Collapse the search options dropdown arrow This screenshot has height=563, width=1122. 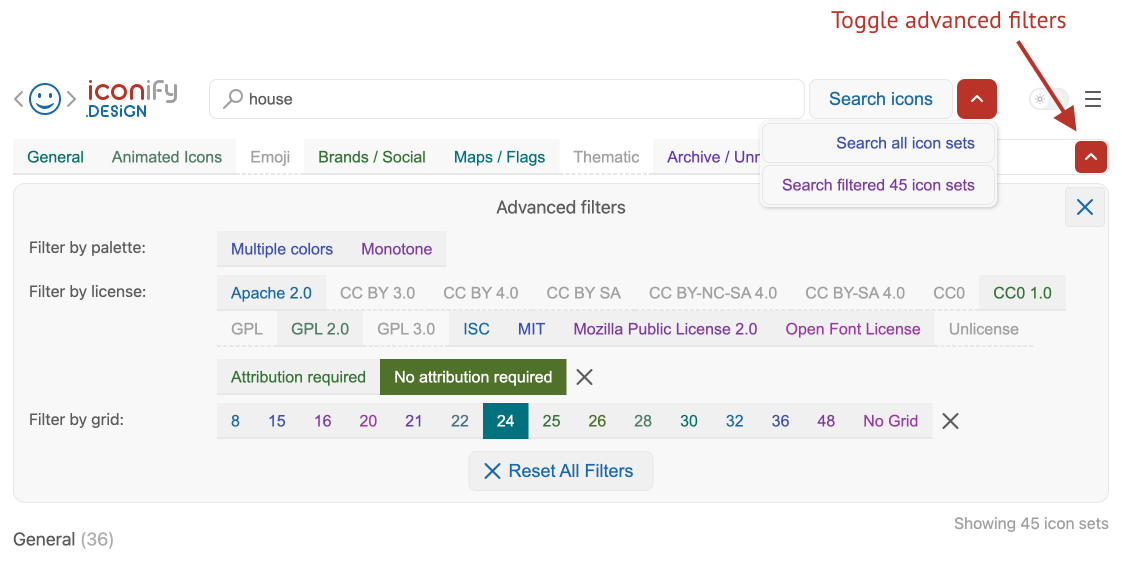976,99
